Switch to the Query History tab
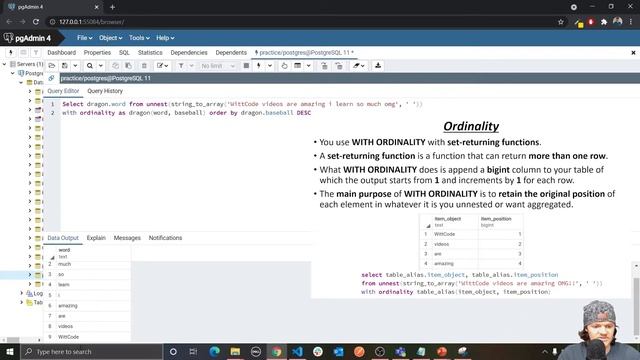 click(105, 91)
